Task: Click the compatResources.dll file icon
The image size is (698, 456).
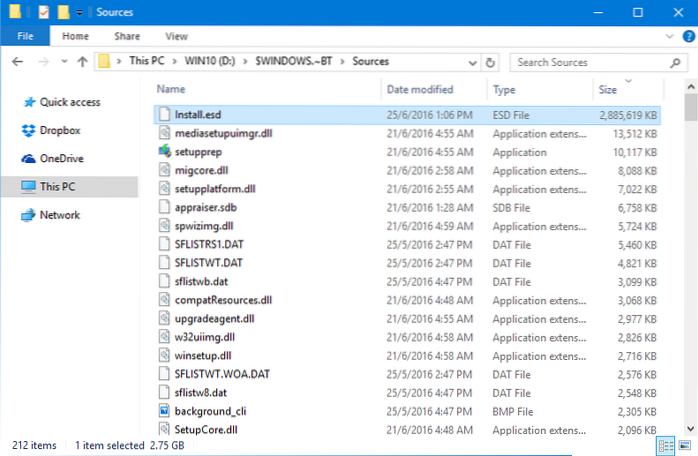Action: [x=165, y=300]
